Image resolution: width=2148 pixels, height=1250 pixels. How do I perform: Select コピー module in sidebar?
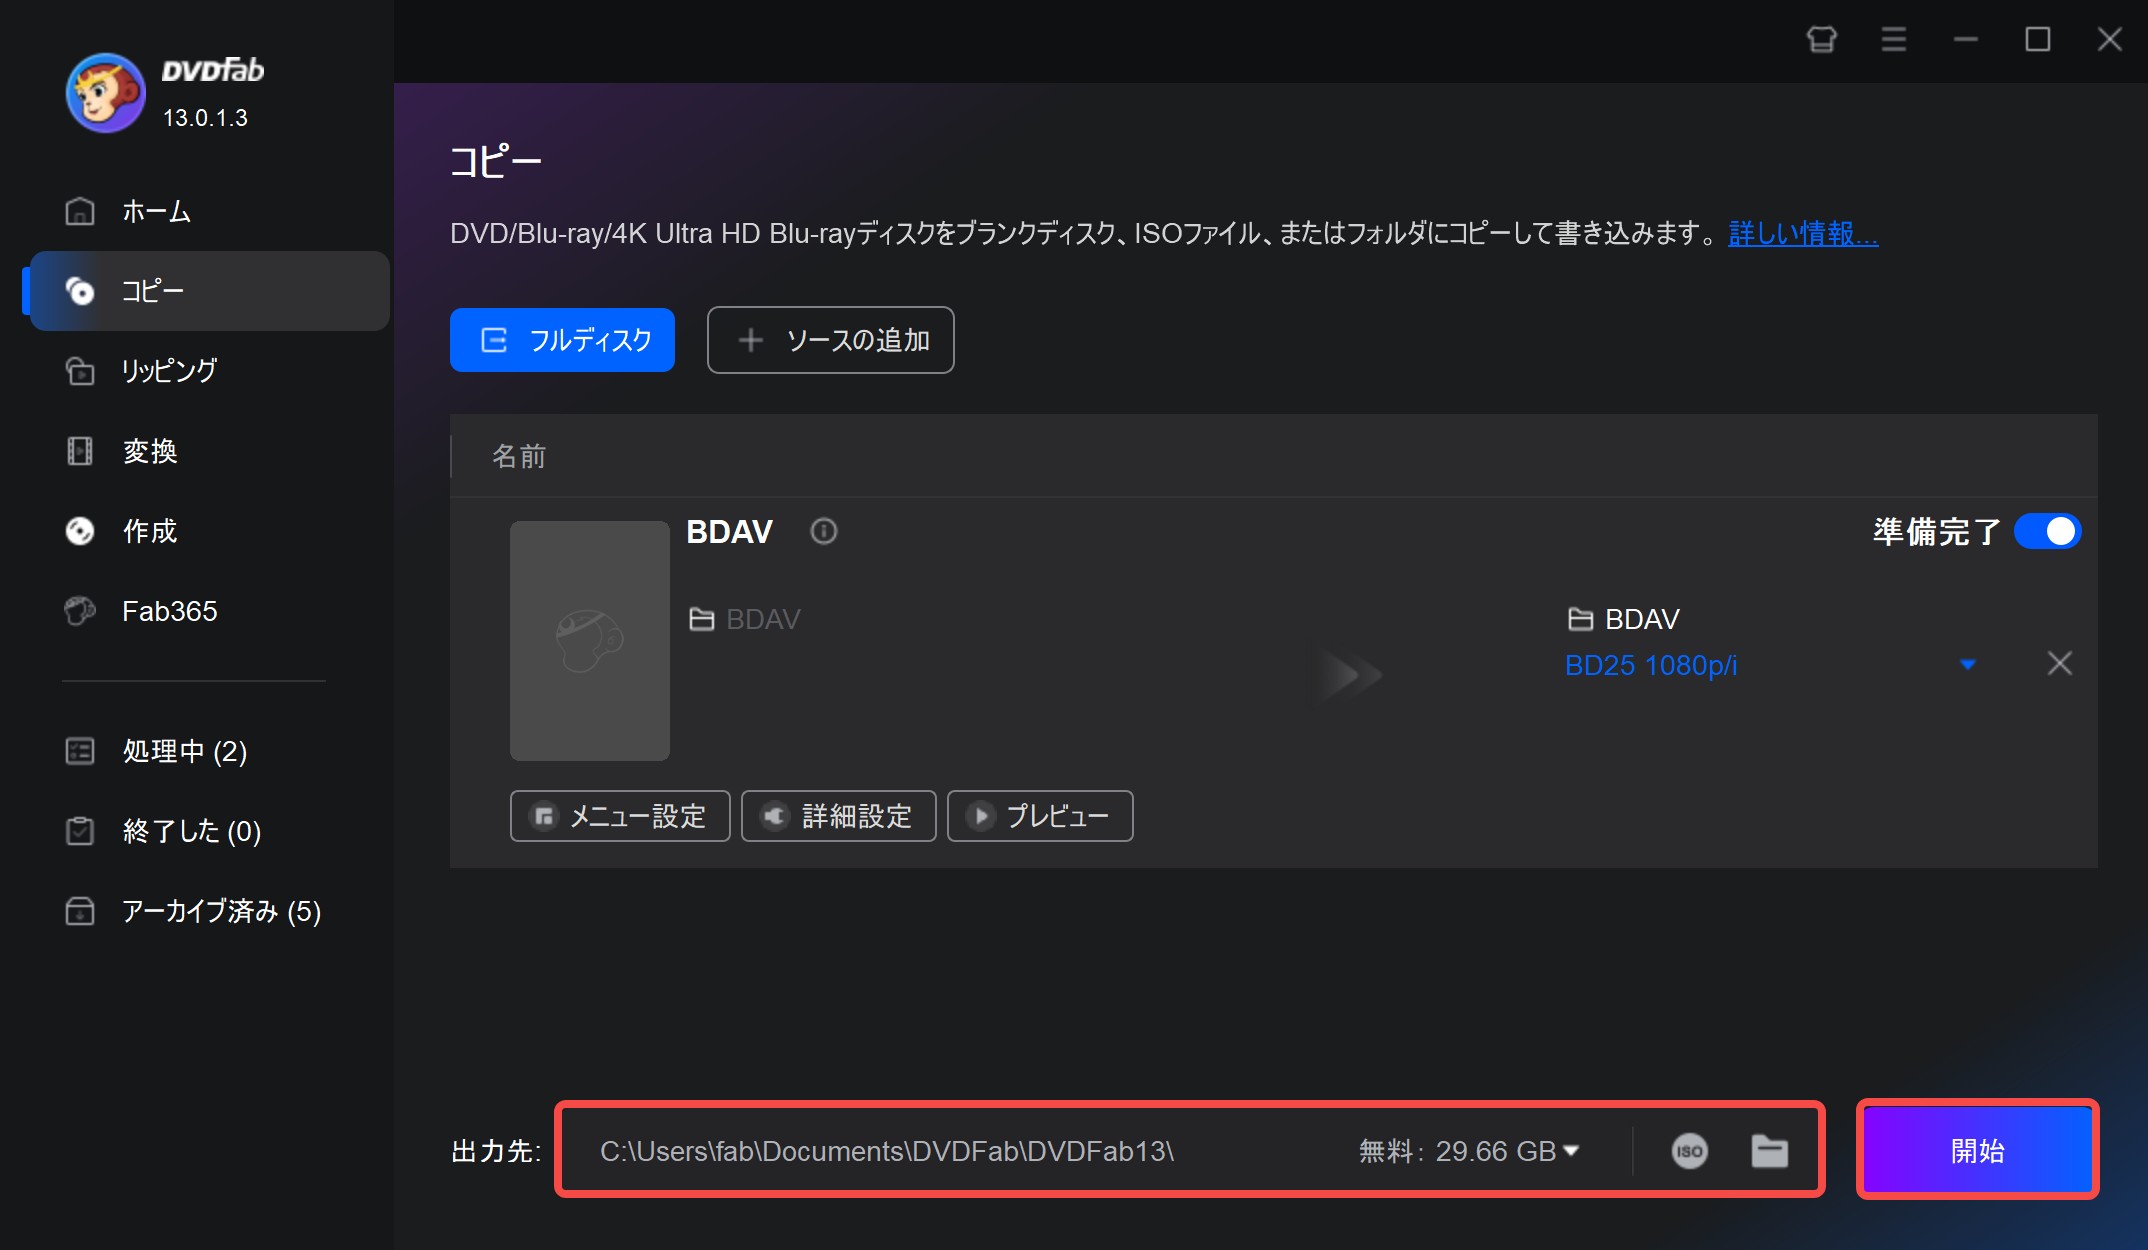click(209, 291)
